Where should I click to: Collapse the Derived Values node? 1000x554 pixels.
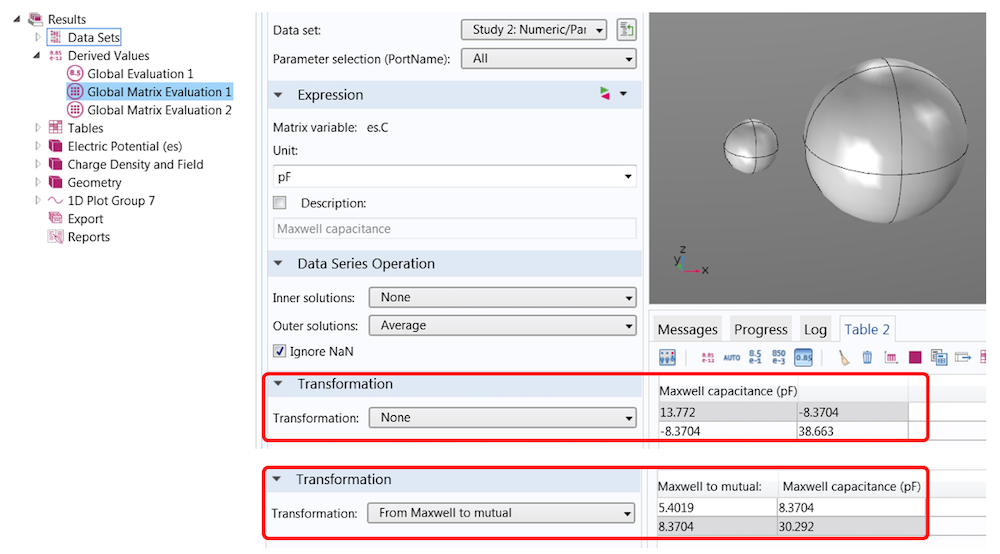[37, 55]
